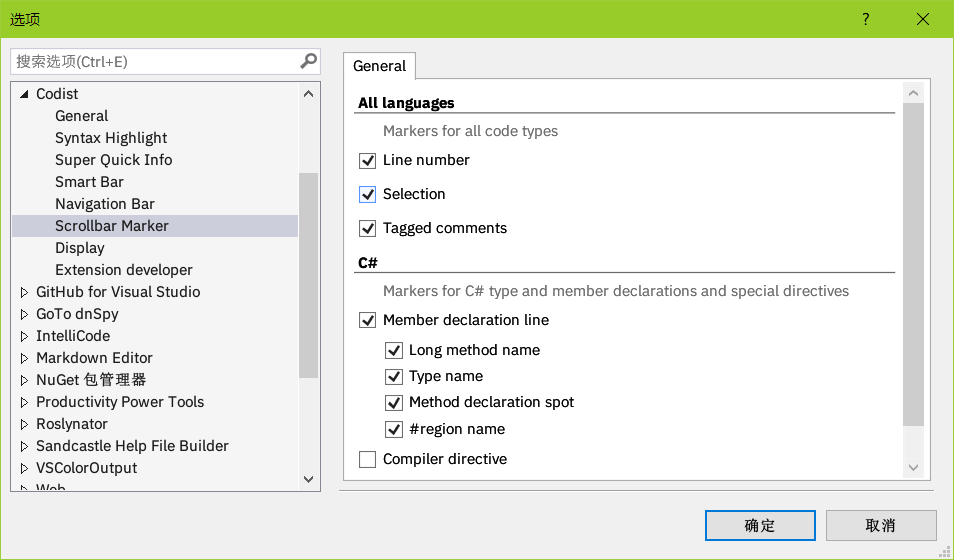
Task: Click the Codist tree label
Action: 57,94
